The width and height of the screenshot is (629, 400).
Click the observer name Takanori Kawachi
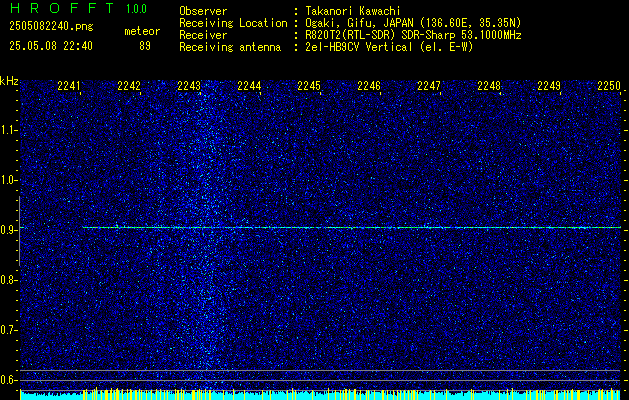(x=353, y=11)
